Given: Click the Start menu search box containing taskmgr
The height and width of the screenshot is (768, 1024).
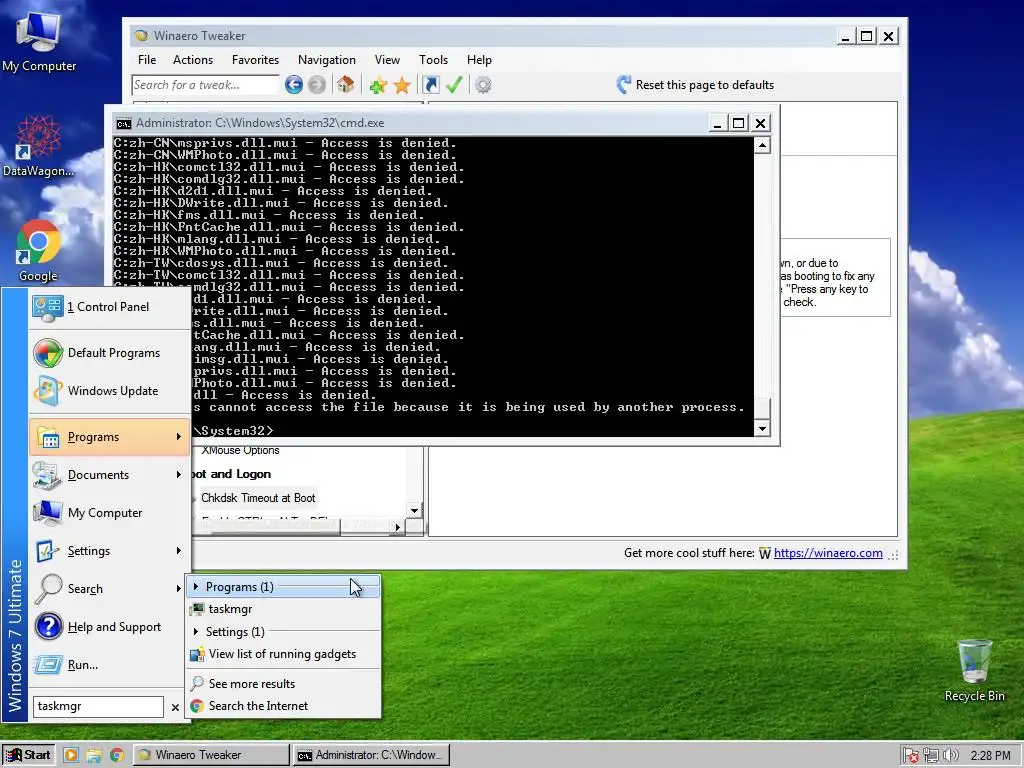Looking at the screenshot, I should [98, 707].
